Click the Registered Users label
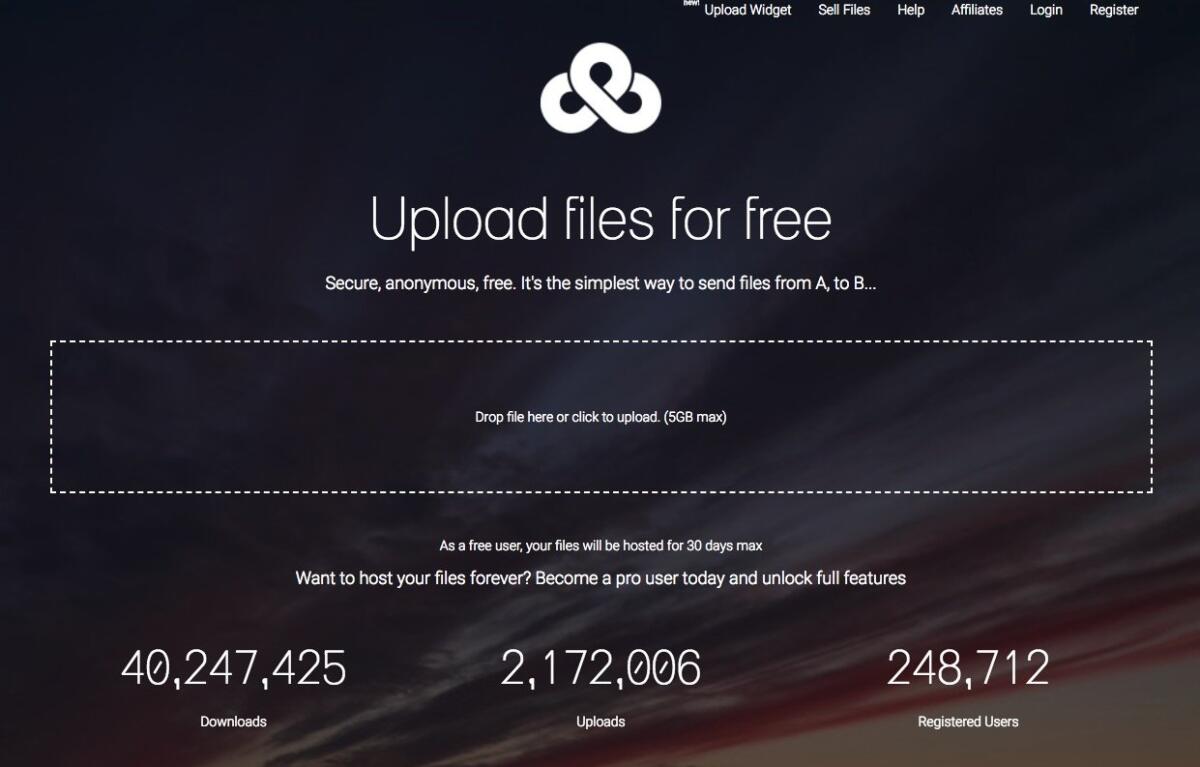 point(969,720)
